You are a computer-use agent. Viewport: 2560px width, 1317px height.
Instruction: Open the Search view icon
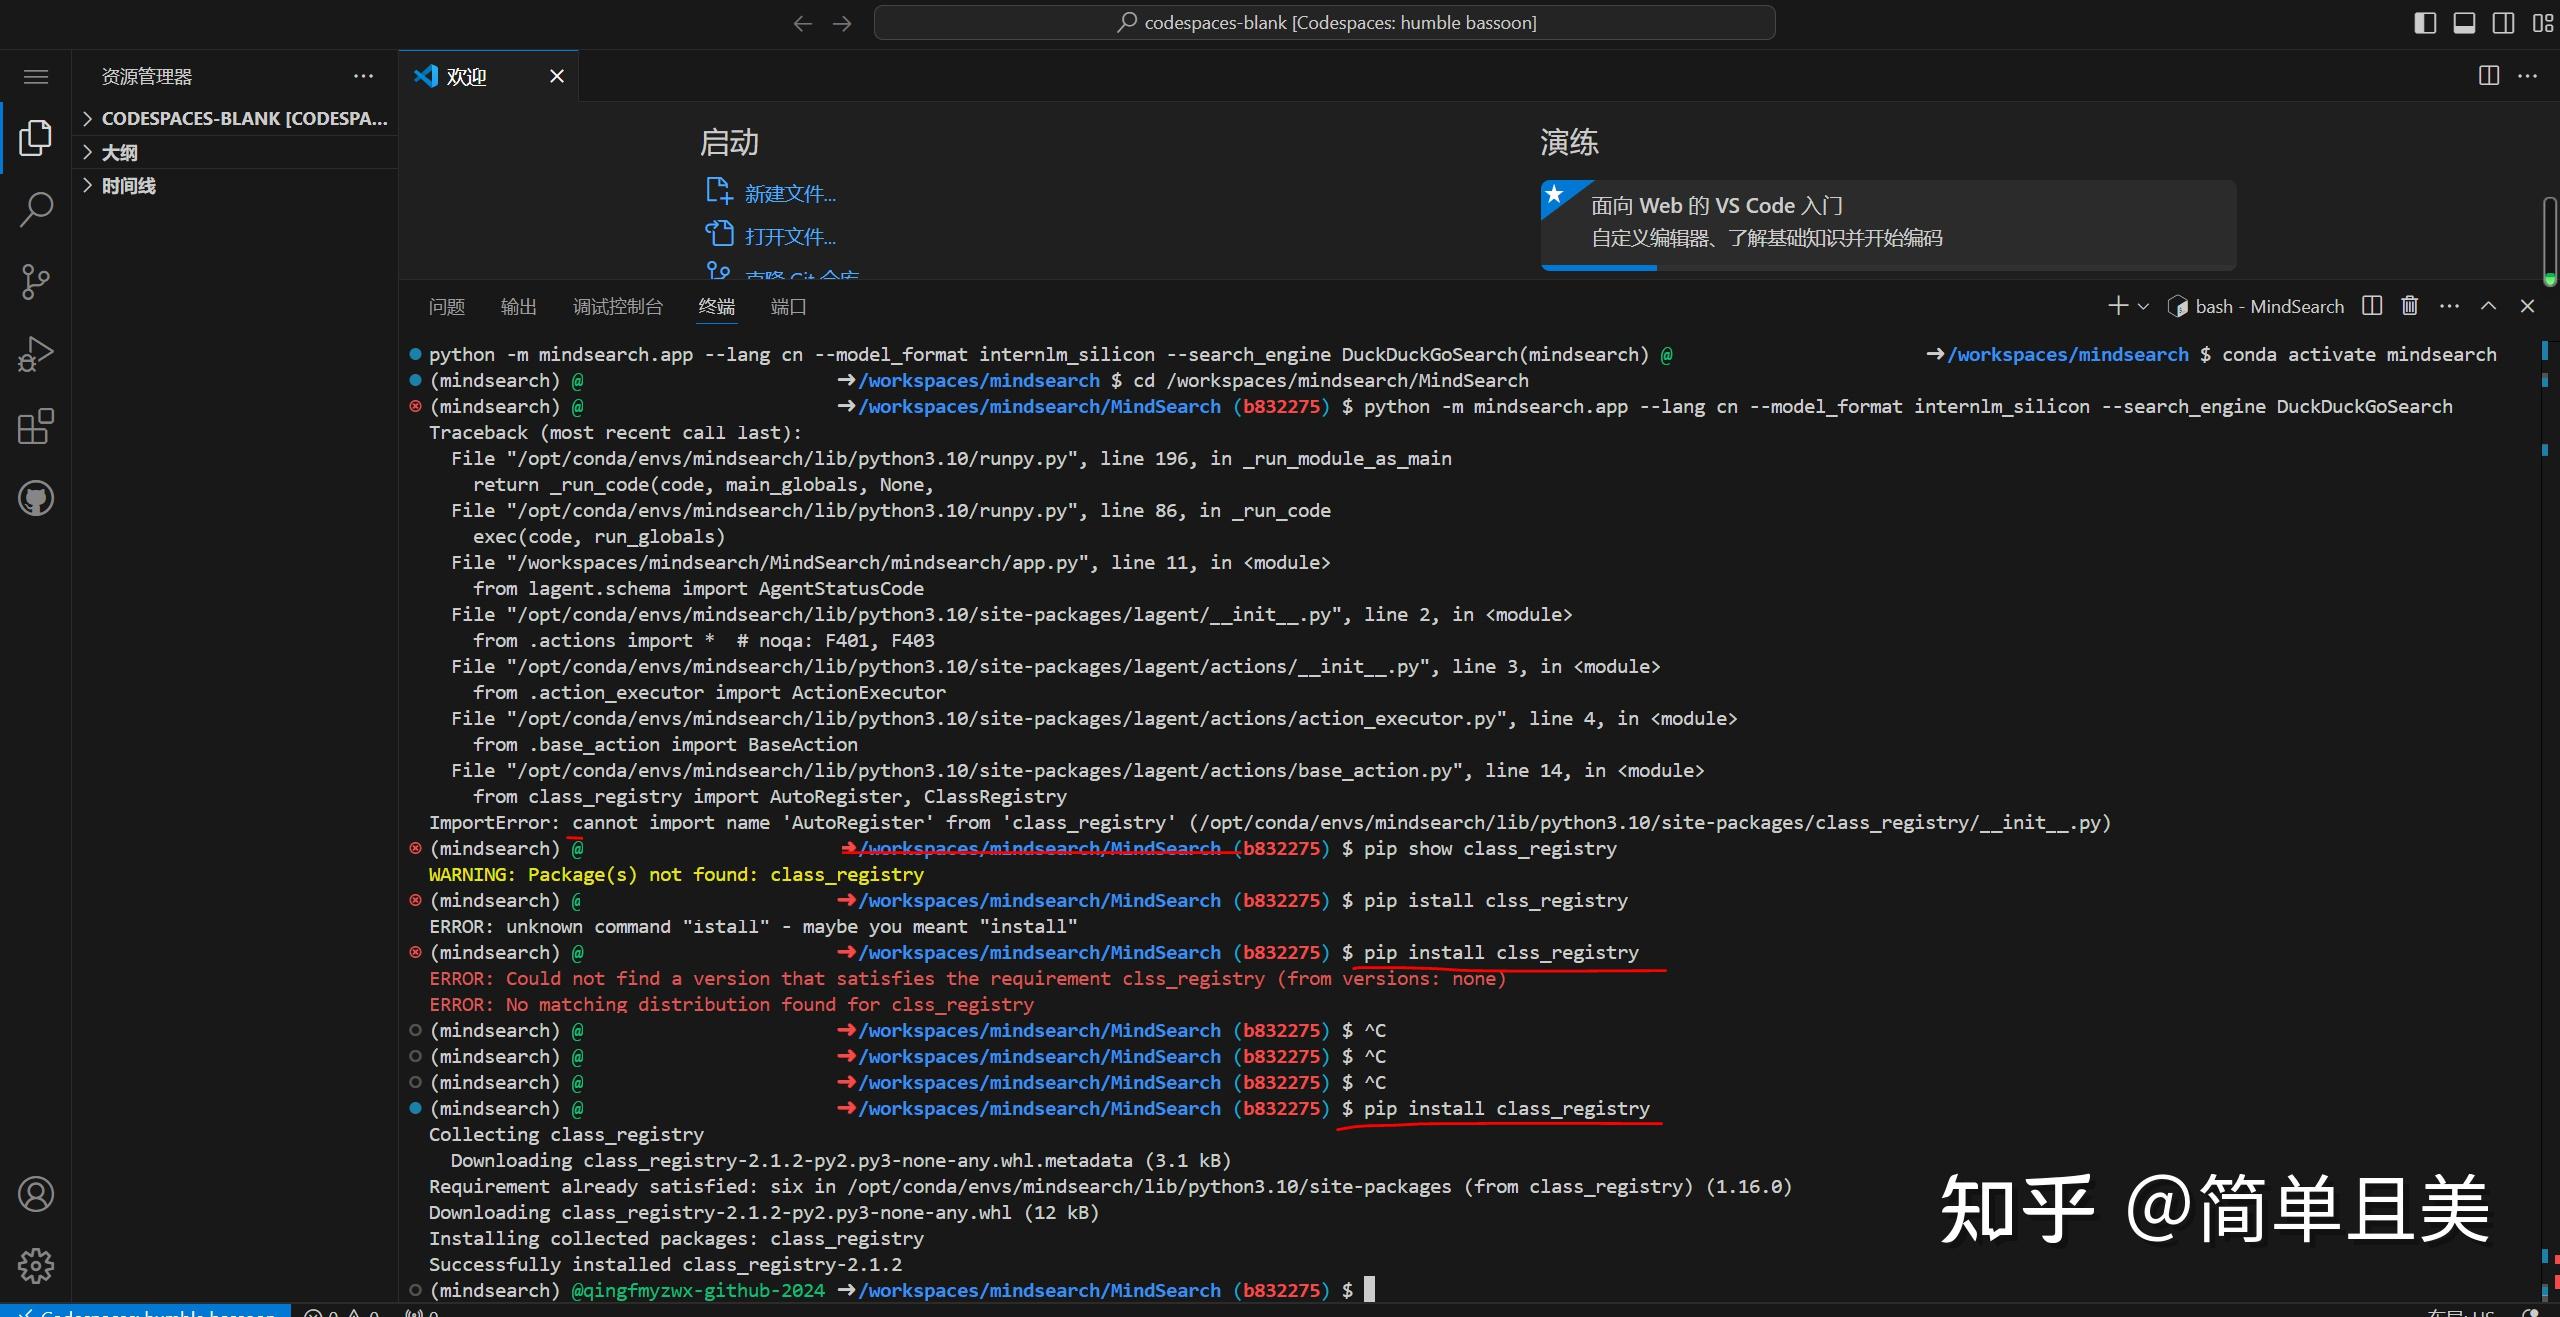[35, 209]
